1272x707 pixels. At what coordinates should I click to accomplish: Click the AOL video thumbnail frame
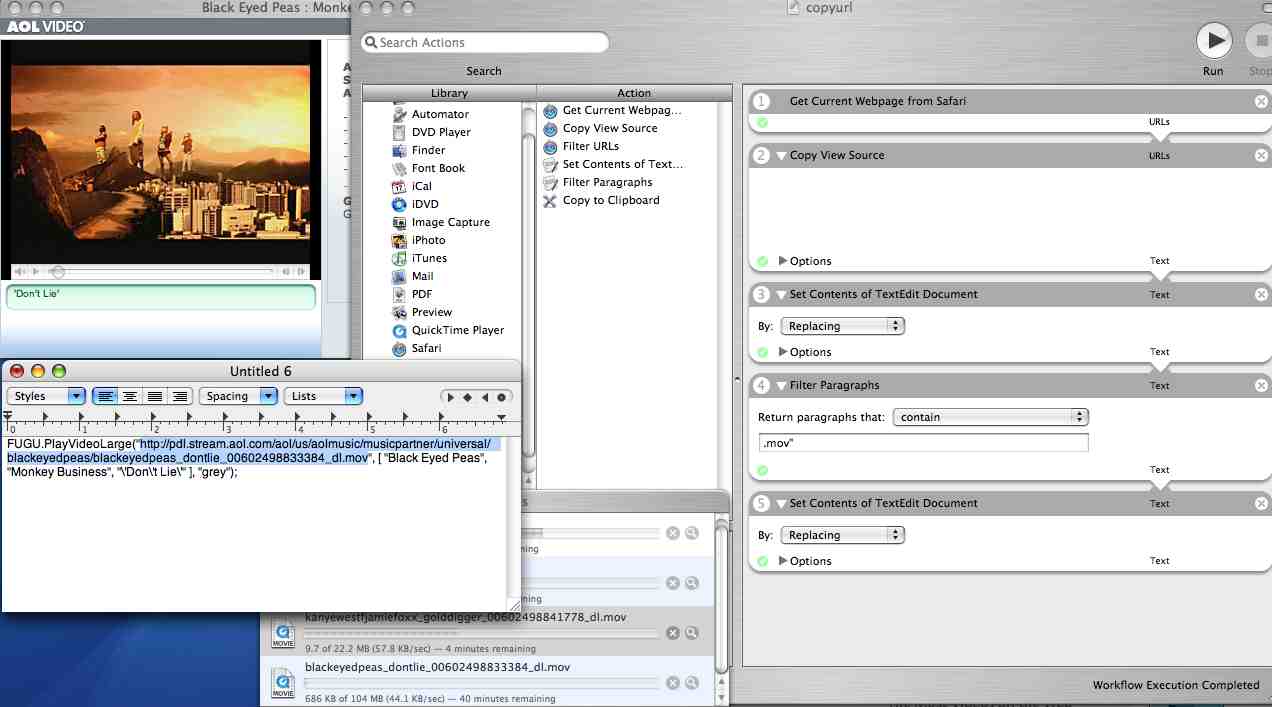coord(160,150)
